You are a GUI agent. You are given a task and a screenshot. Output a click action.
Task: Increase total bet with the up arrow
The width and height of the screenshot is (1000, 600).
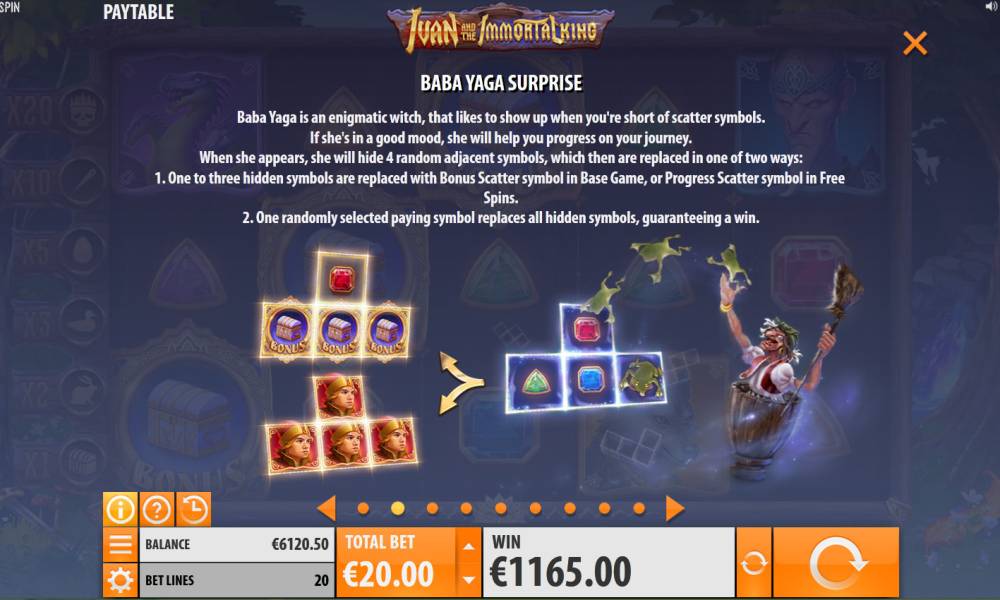469,546
